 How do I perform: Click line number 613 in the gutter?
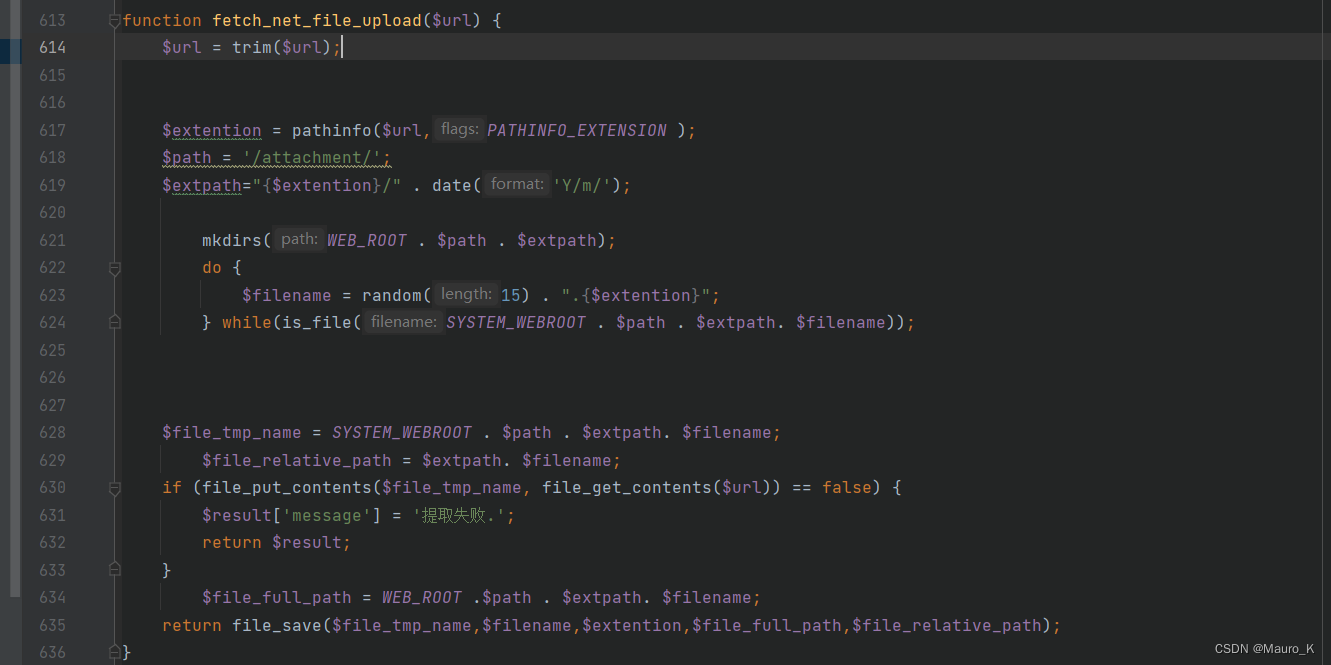coord(52,20)
